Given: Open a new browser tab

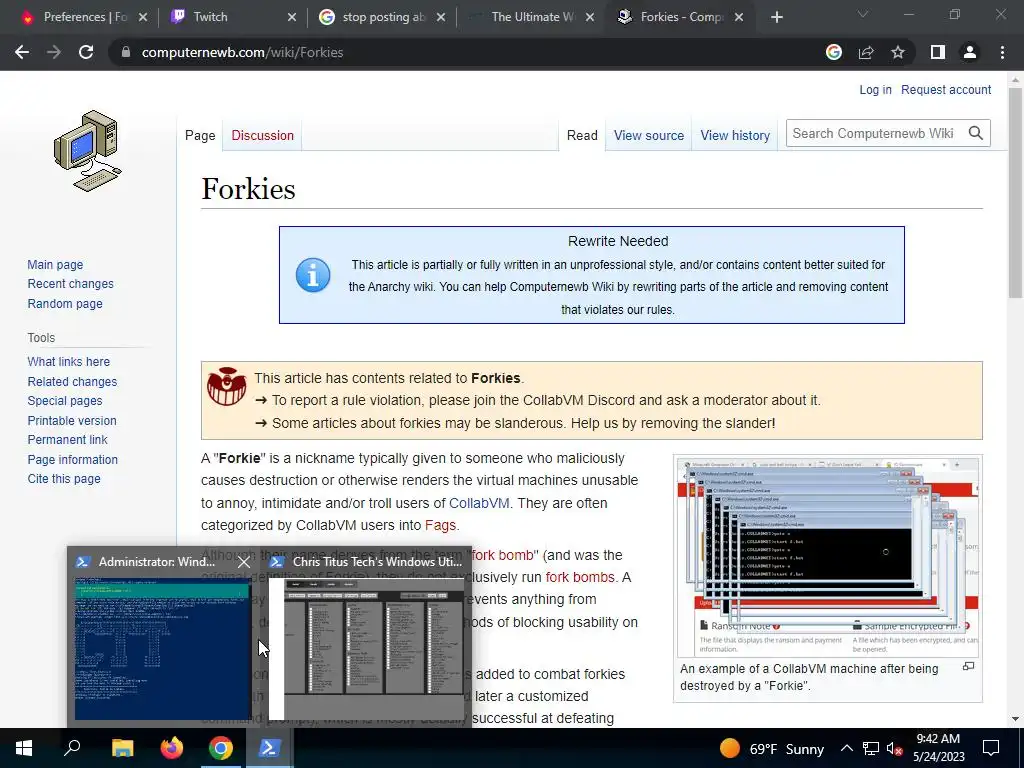Looking at the screenshot, I should tap(776, 17).
